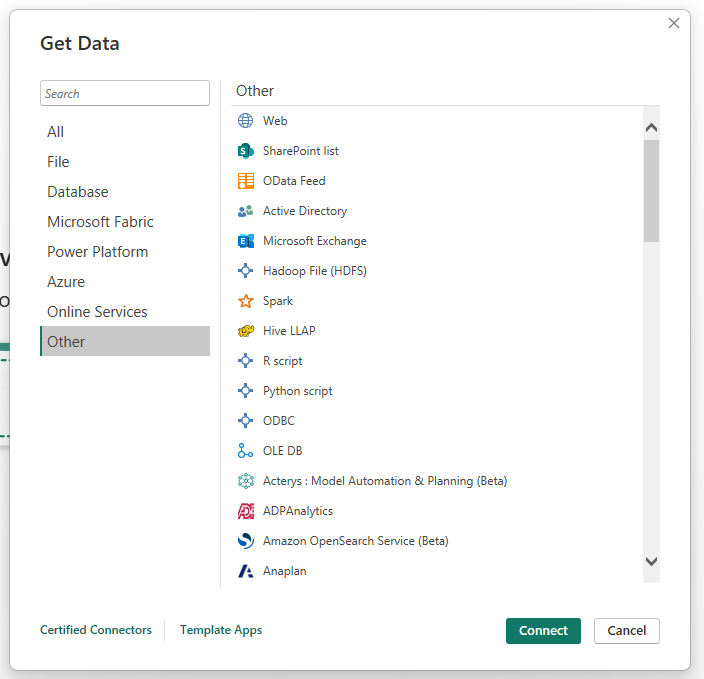Click the OData Feed table icon
This screenshot has height=679, width=704.
point(246,181)
